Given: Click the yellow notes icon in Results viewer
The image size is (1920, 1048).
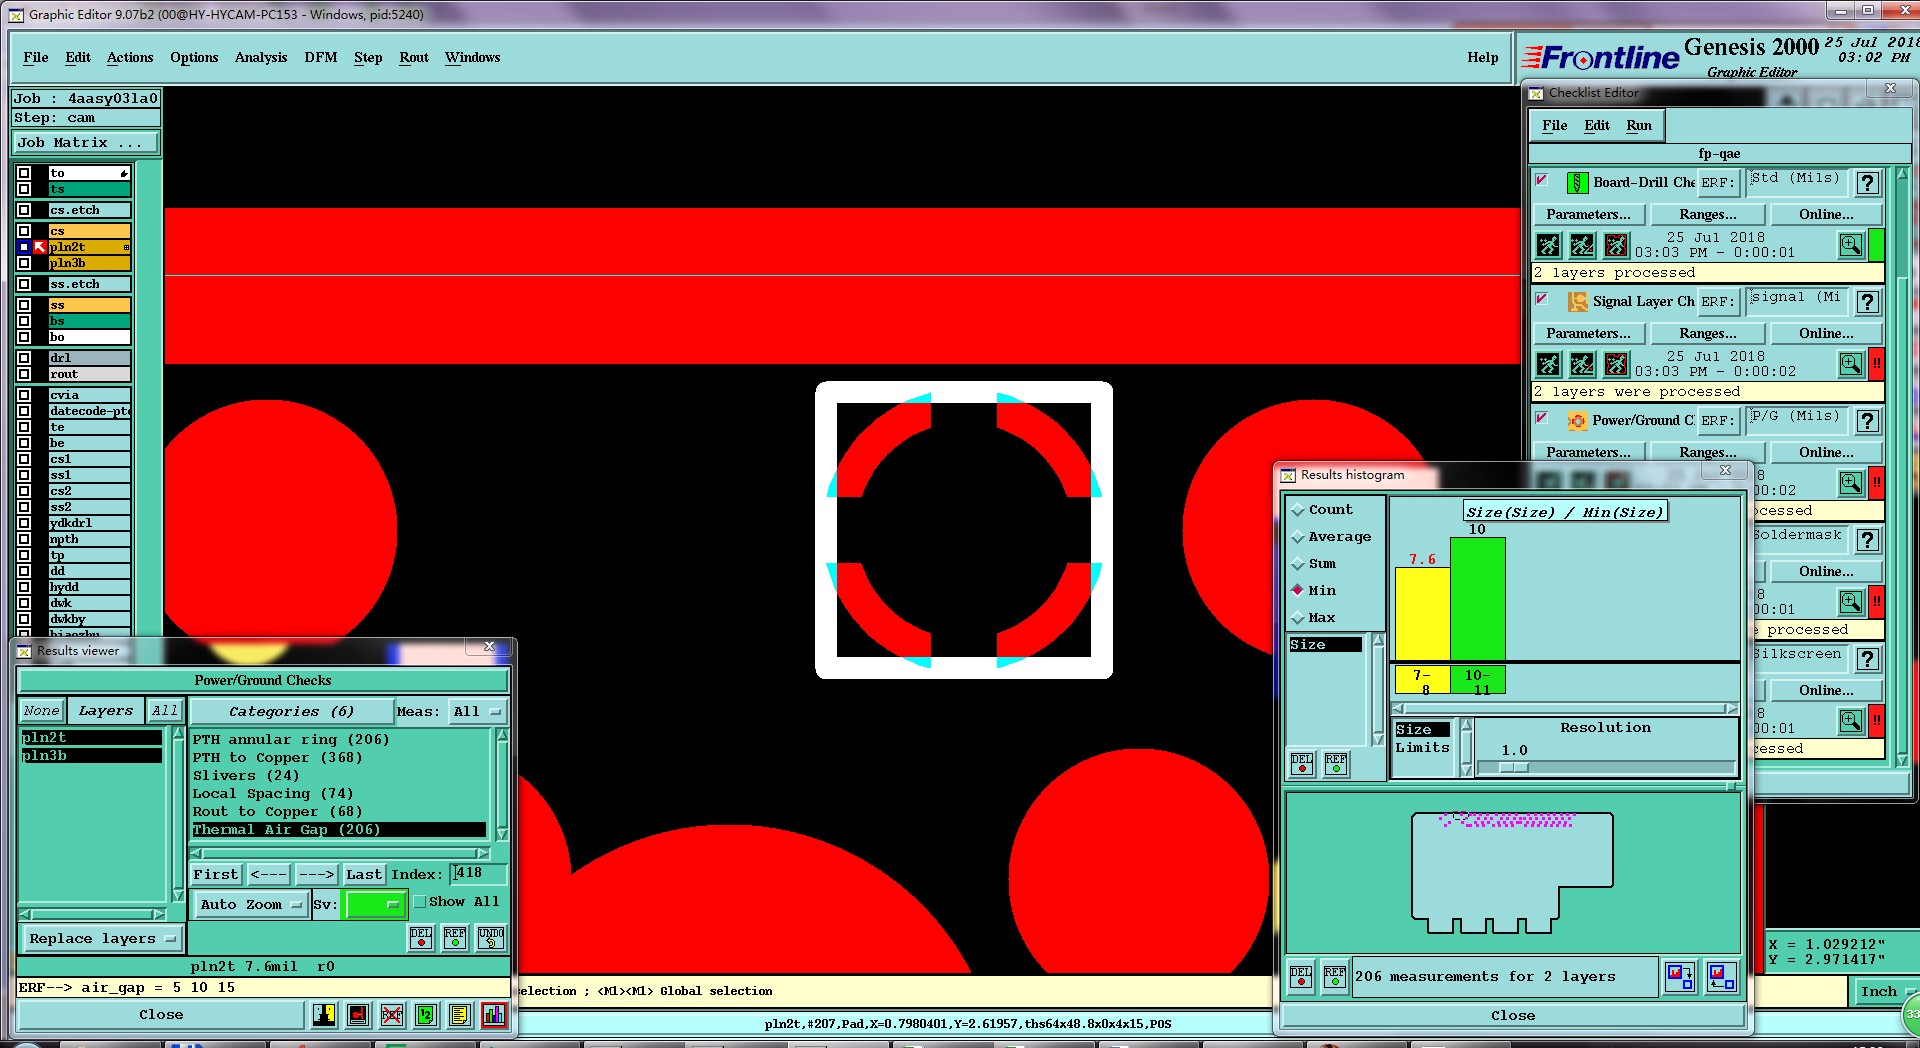Looking at the screenshot, I should pos(459,1015).
